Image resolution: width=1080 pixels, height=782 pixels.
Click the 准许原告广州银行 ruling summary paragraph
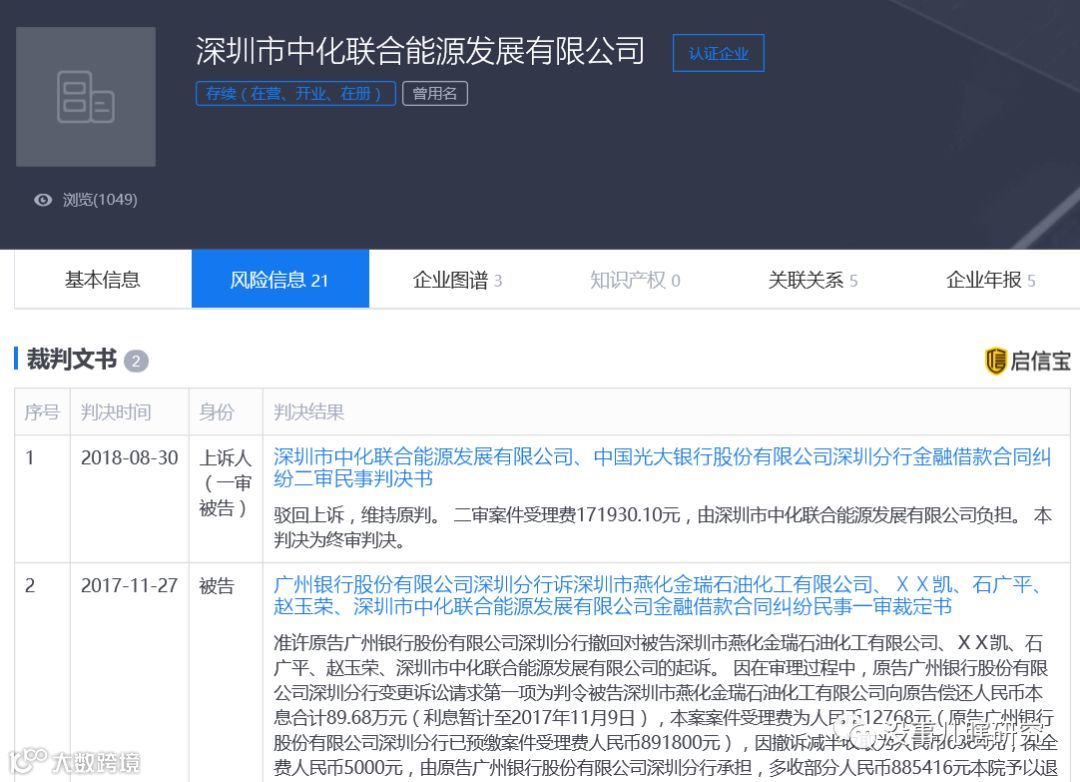tap(665, 705)
